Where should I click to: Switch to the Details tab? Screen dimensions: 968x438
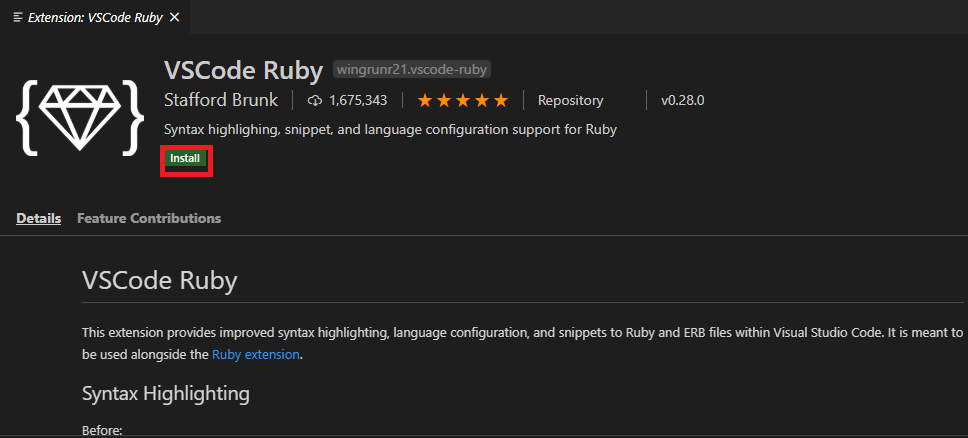[38, 218]
